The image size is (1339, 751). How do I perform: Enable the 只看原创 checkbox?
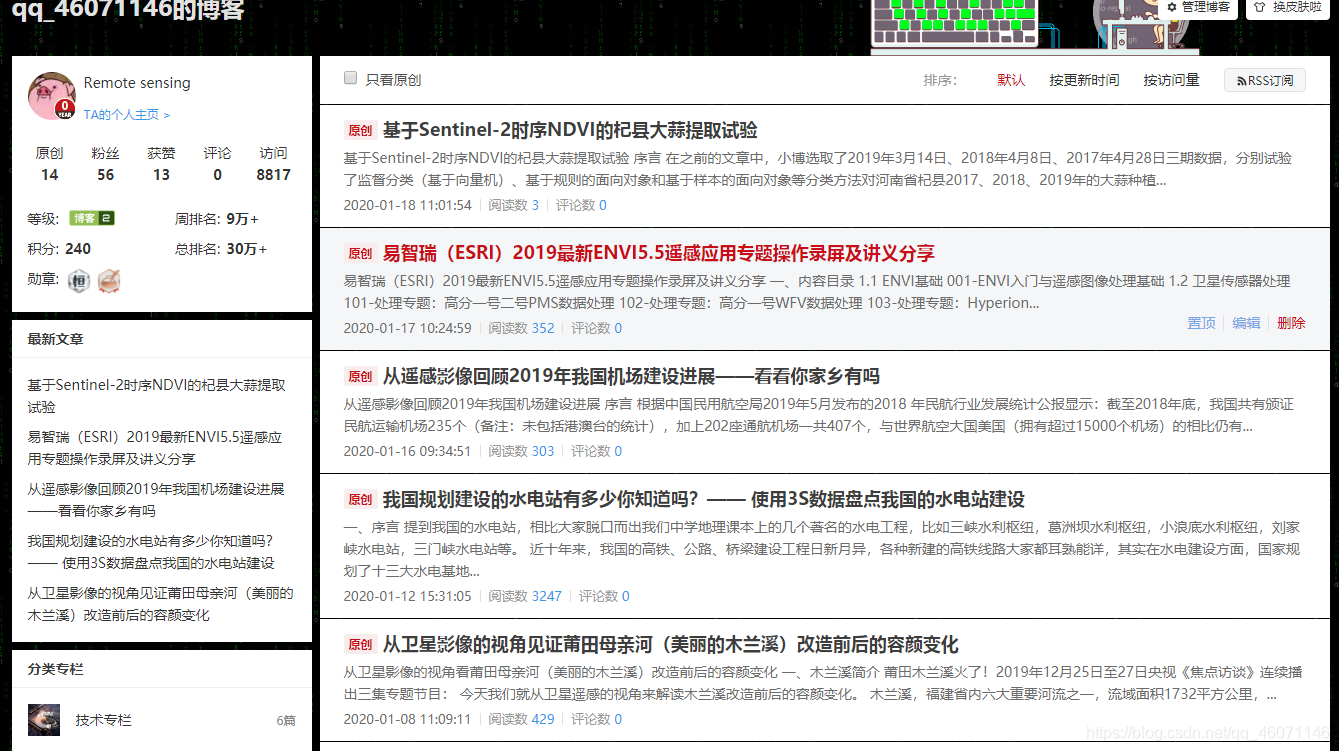point(350,76)
